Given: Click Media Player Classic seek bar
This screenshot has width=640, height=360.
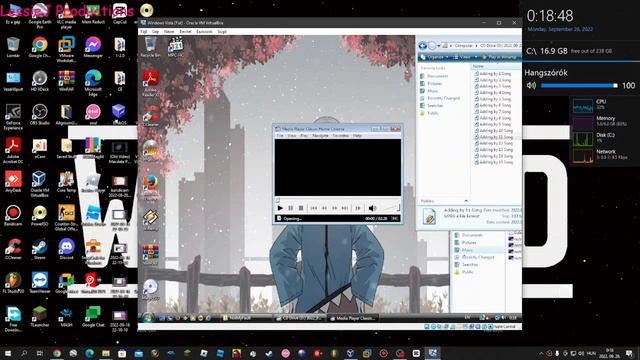Looking at the screenshot, I should point(338,200).
